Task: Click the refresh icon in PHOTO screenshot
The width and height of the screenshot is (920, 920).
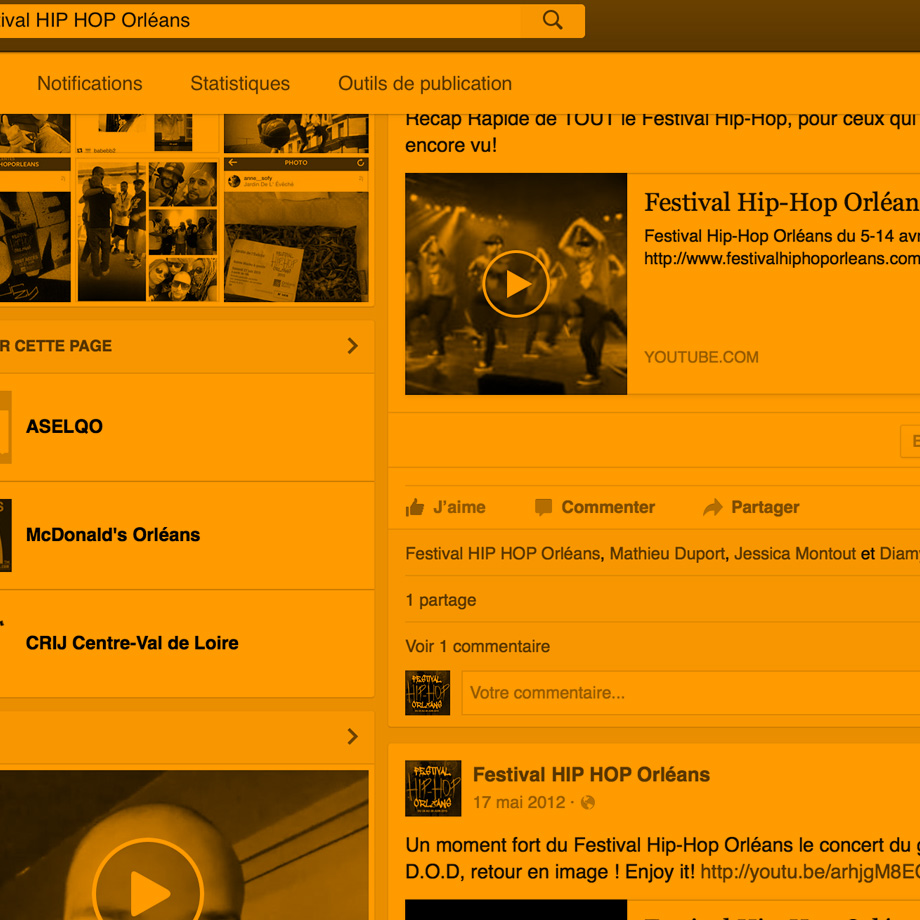Action: [x=360, y=163]
